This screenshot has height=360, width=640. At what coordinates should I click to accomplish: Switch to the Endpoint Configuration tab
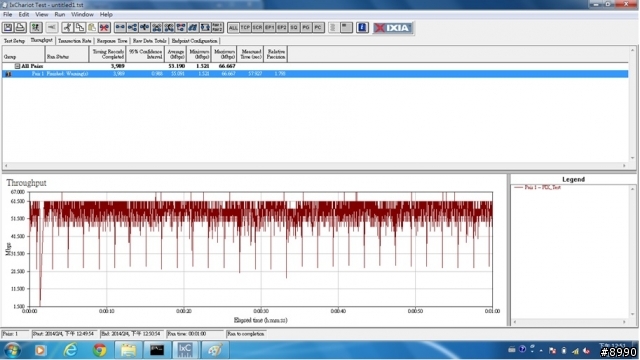(194, 41)
